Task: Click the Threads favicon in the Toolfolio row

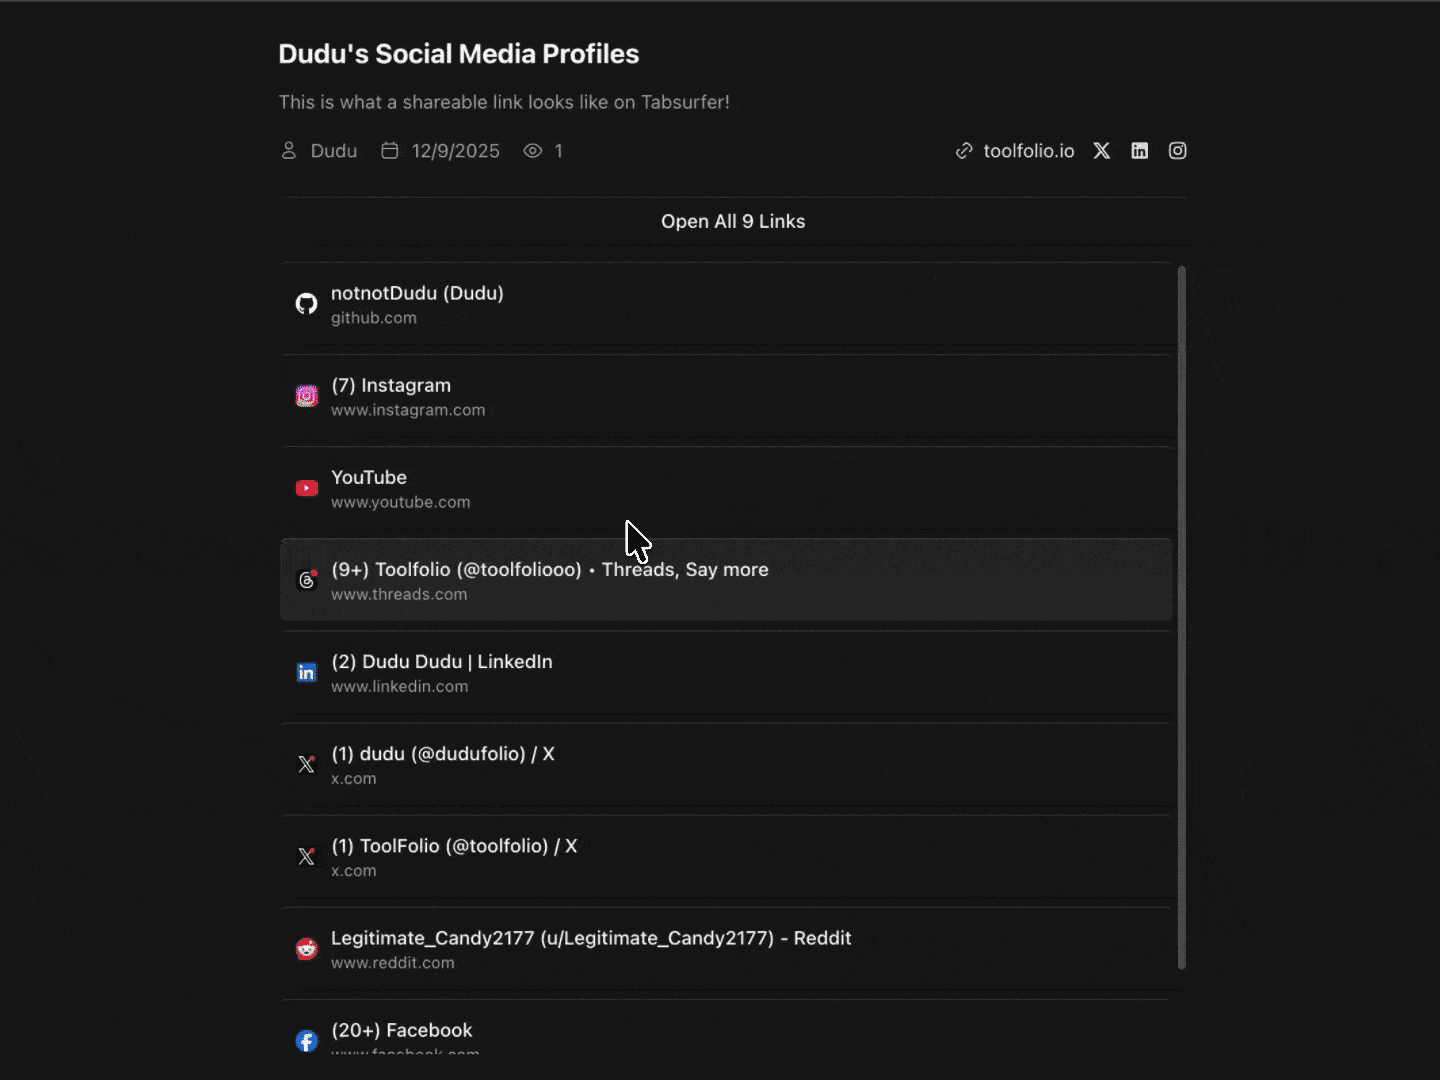Action: click(x=306, y=580)
